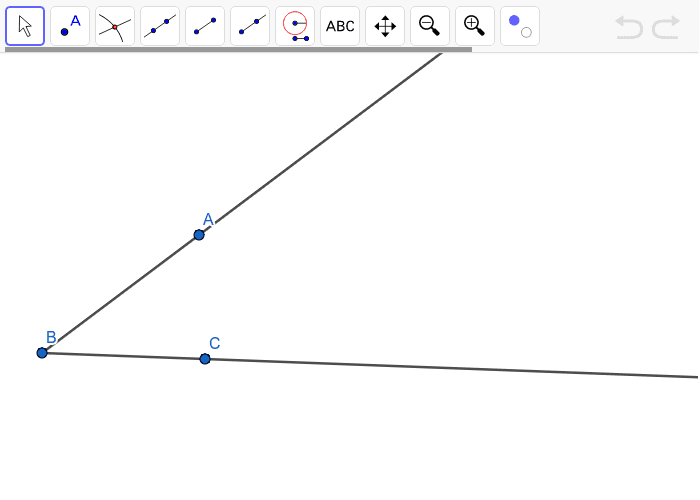Choose the Ray through two points tool
Screen dimensions: 700x500
point(250,26)
